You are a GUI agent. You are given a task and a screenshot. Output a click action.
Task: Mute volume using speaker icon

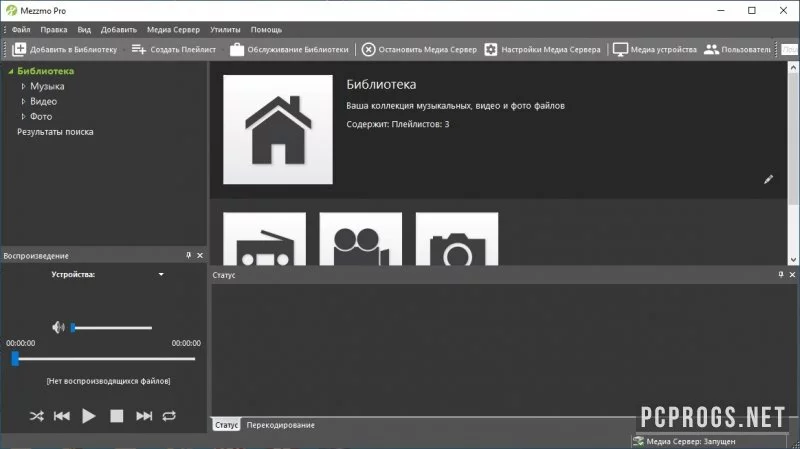tap(58, 328)
